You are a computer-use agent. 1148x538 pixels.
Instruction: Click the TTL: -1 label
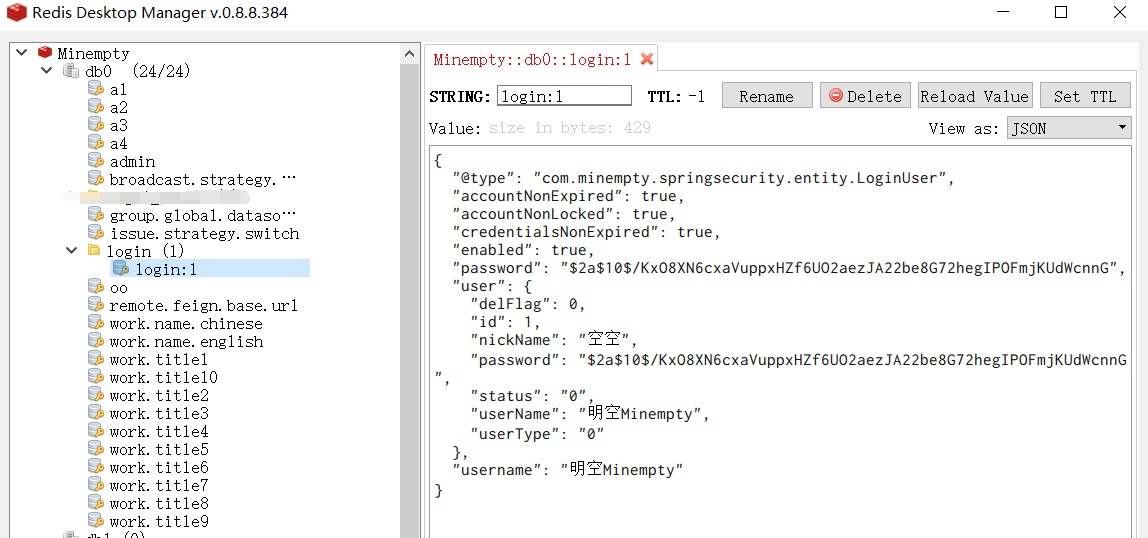676,96
